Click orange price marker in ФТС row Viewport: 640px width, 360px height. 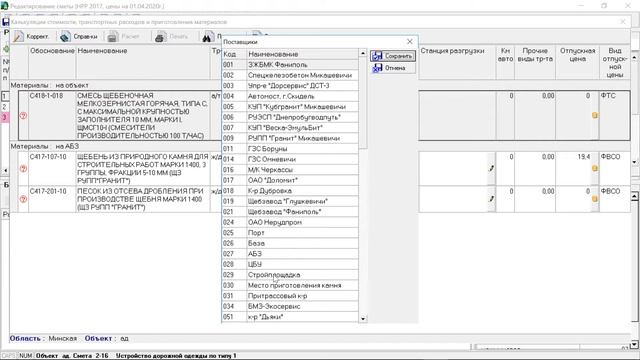(595, 116)
